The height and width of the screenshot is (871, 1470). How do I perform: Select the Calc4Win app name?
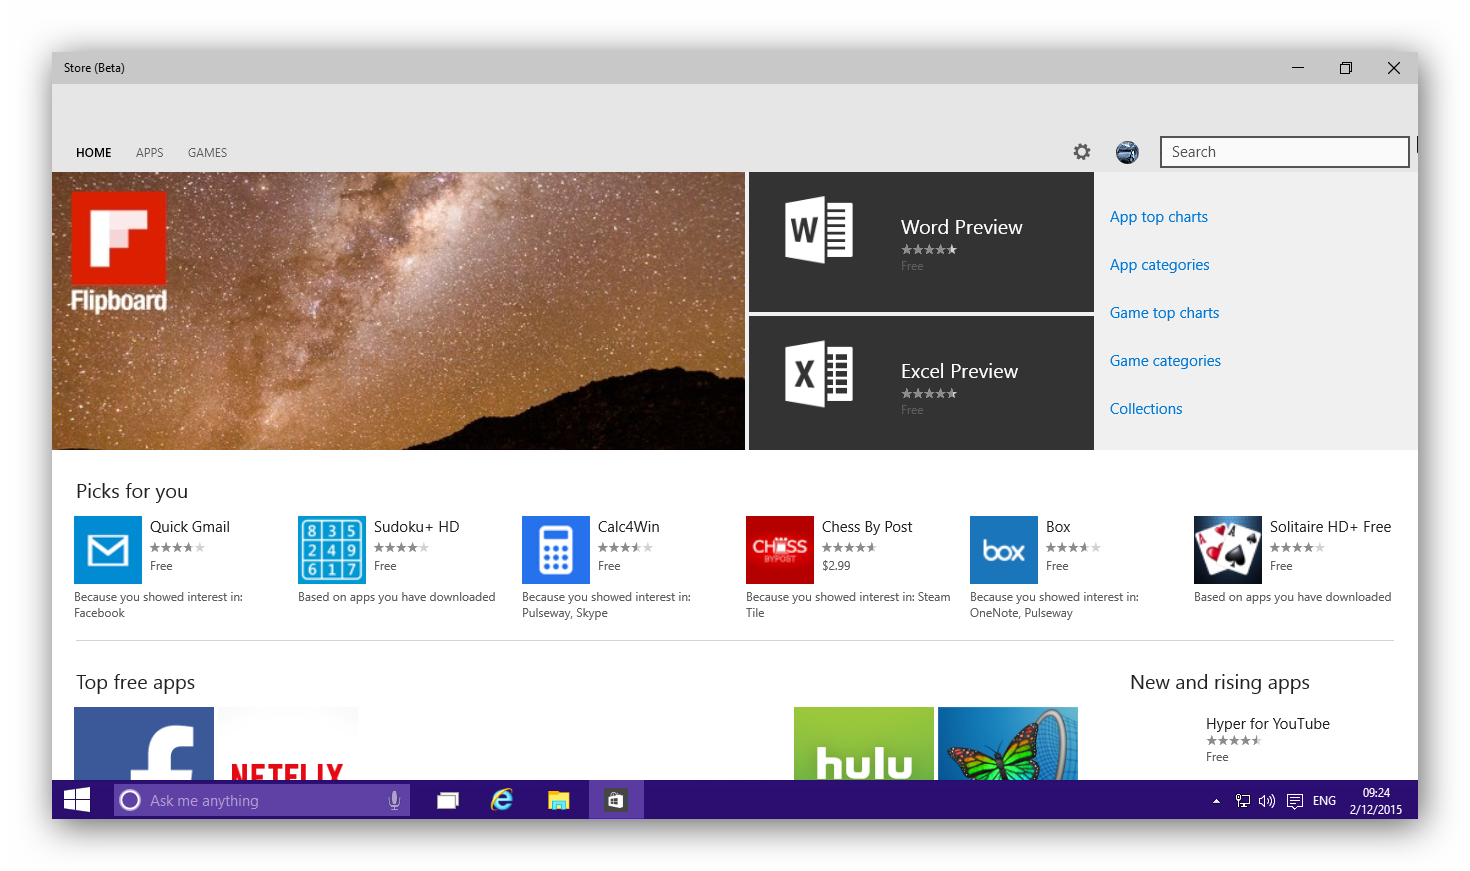629,527
